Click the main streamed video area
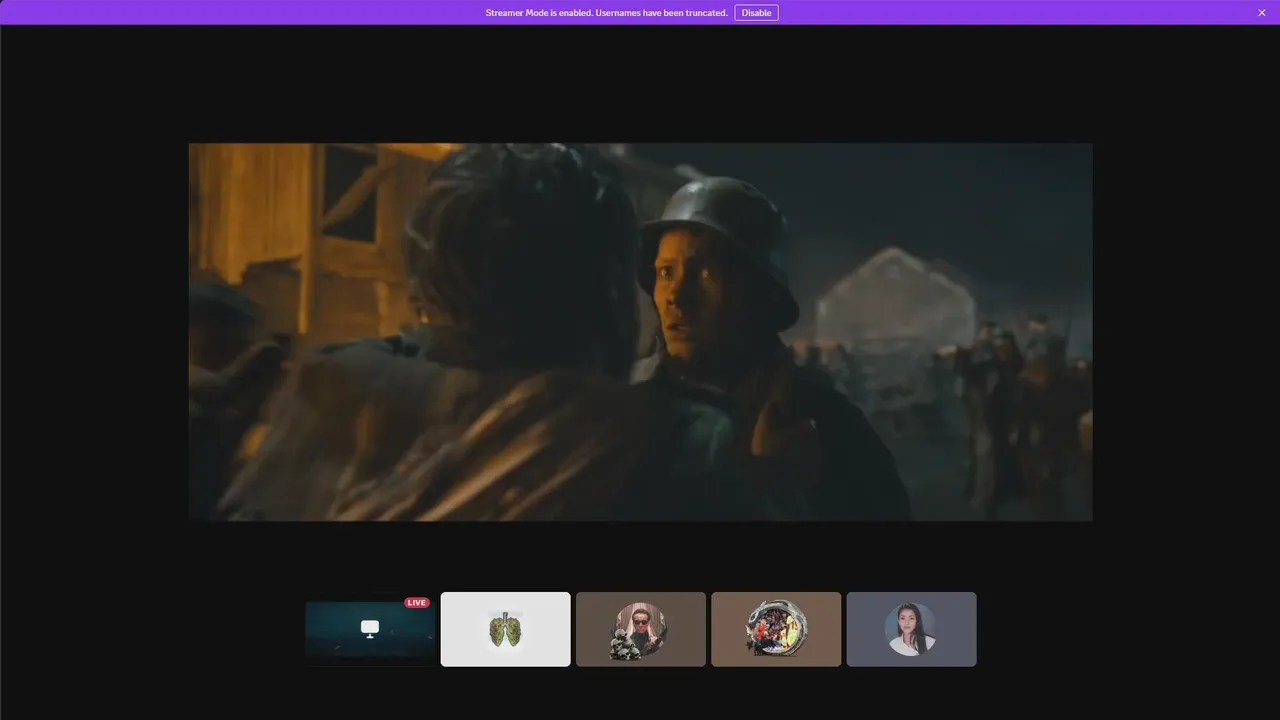 640,332
